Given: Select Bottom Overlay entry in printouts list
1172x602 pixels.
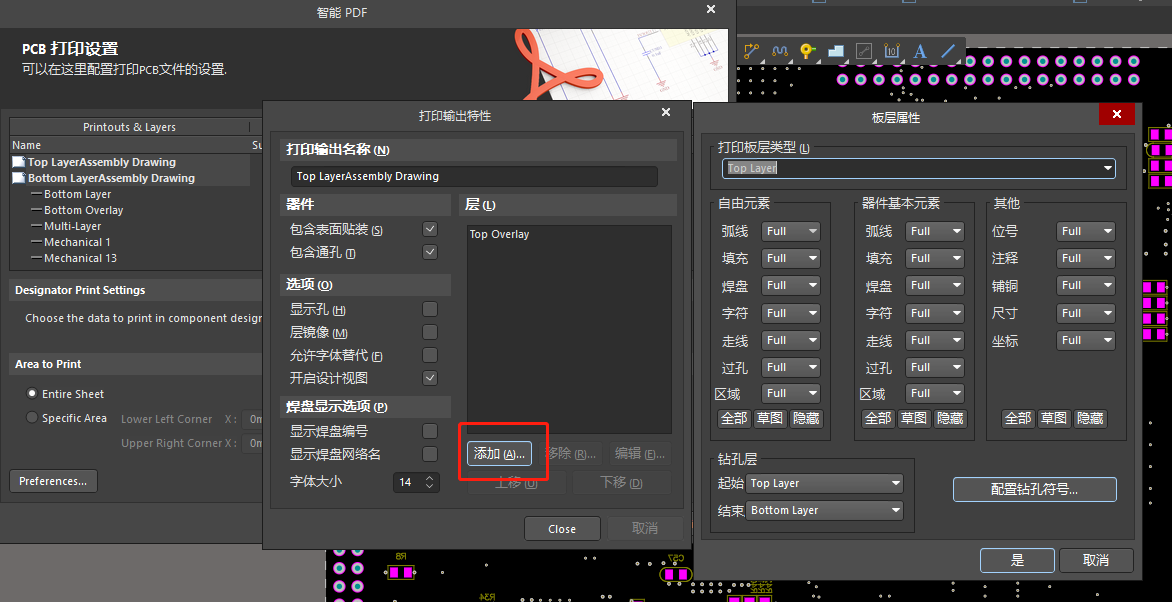Looking at the screenshot, I should pyautogui.click(x=83, y=210).
